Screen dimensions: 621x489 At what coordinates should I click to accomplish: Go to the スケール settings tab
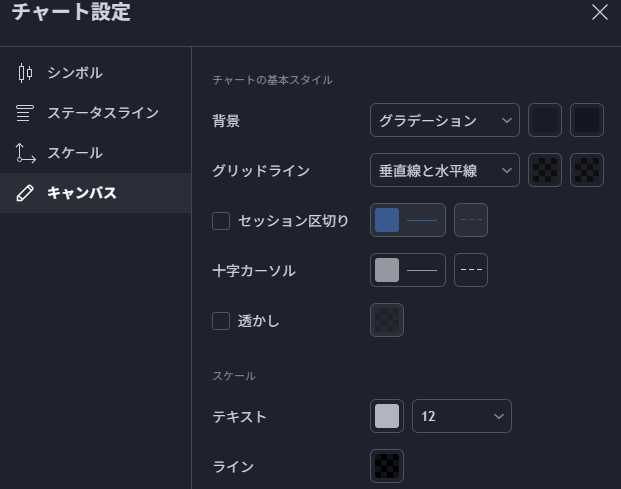(75, 153)
